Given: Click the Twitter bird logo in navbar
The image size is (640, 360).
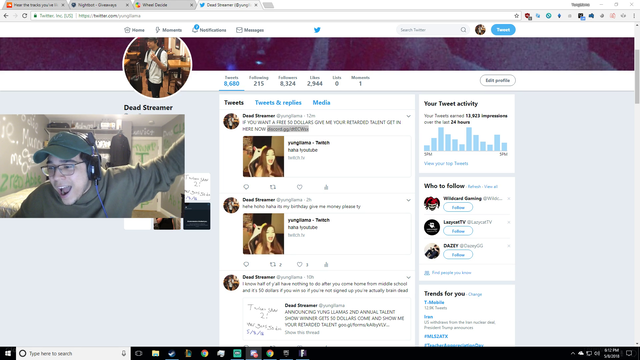Looking at the screenshot, I should tap(317, 30).
